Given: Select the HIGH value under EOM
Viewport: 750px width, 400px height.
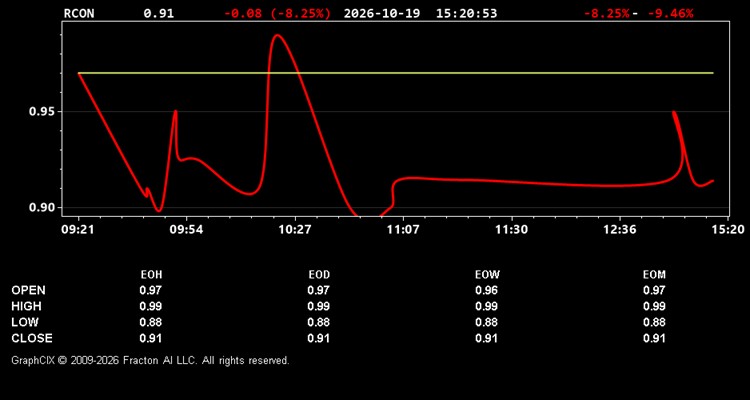Looking at the screenshot, I should click(654, 306).
